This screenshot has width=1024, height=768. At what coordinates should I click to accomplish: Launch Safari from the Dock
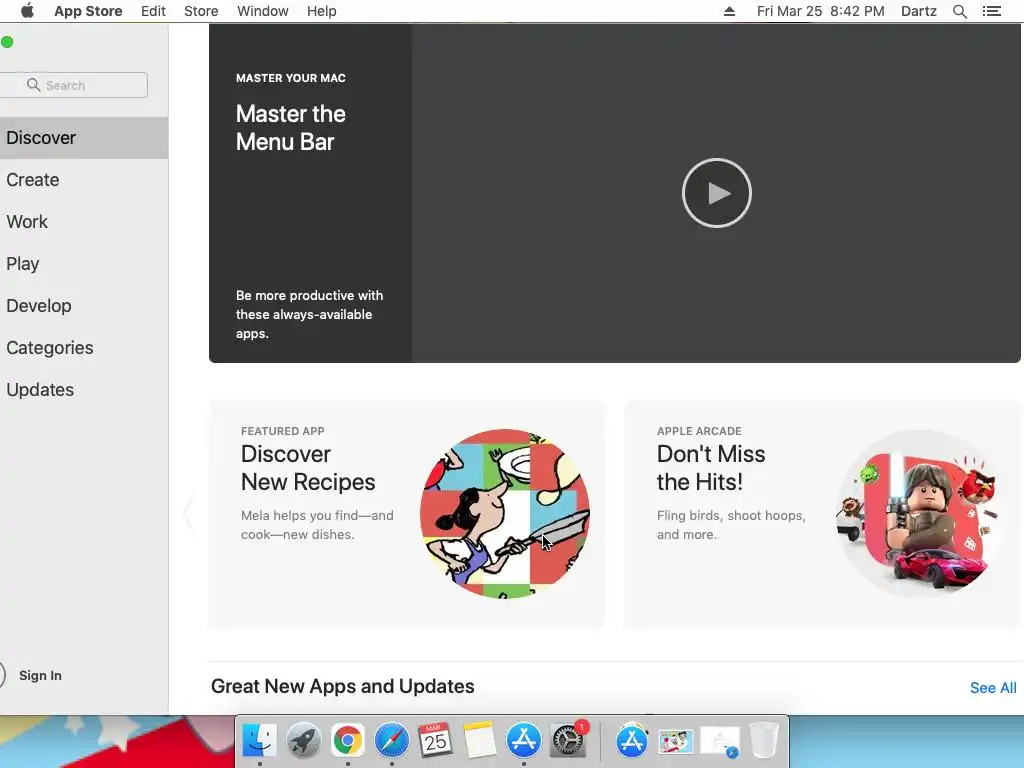pos(391,741)
